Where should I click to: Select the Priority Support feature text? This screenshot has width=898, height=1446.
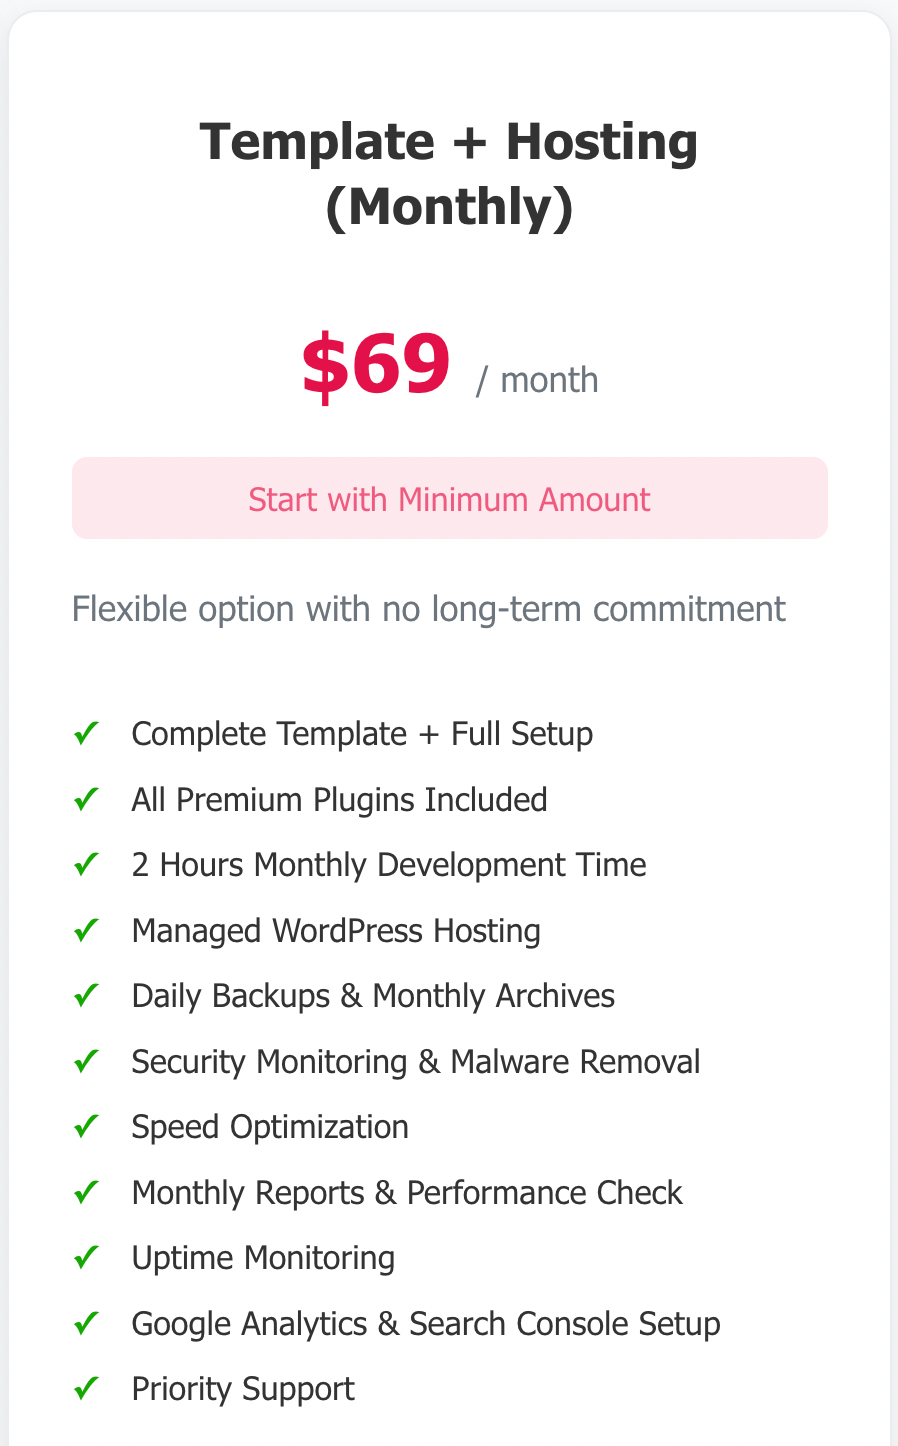click(243, 1389)
